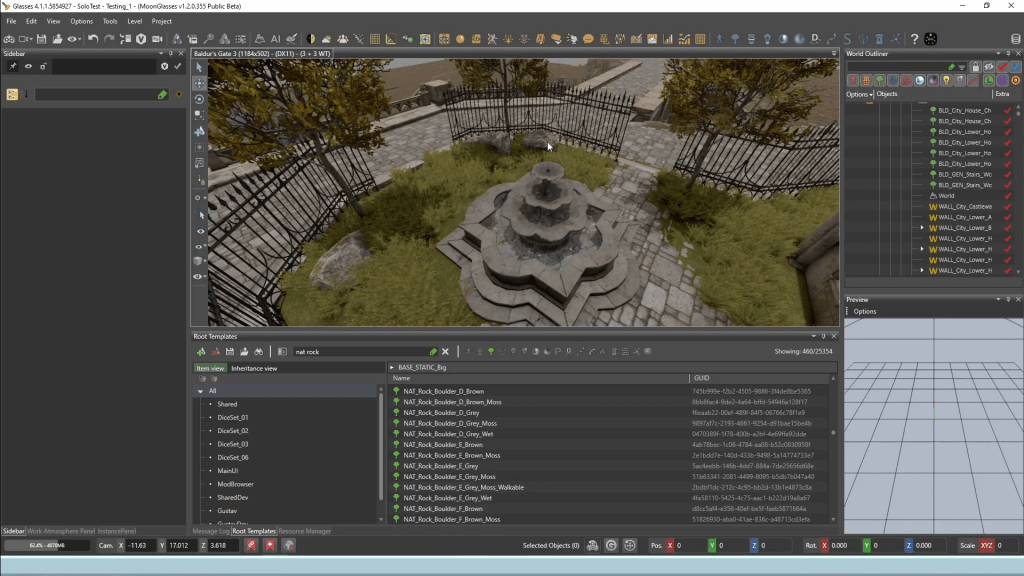Toggle red checkmark on the World outliner row
The height and width of the screenshot is (576, 1024).
(x=1007, y=196)
